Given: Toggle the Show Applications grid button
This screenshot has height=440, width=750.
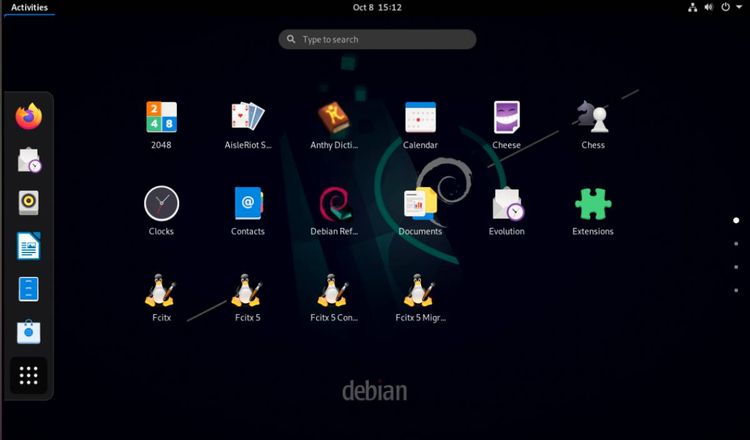Looking at the screenshot, I should [29, 375].
